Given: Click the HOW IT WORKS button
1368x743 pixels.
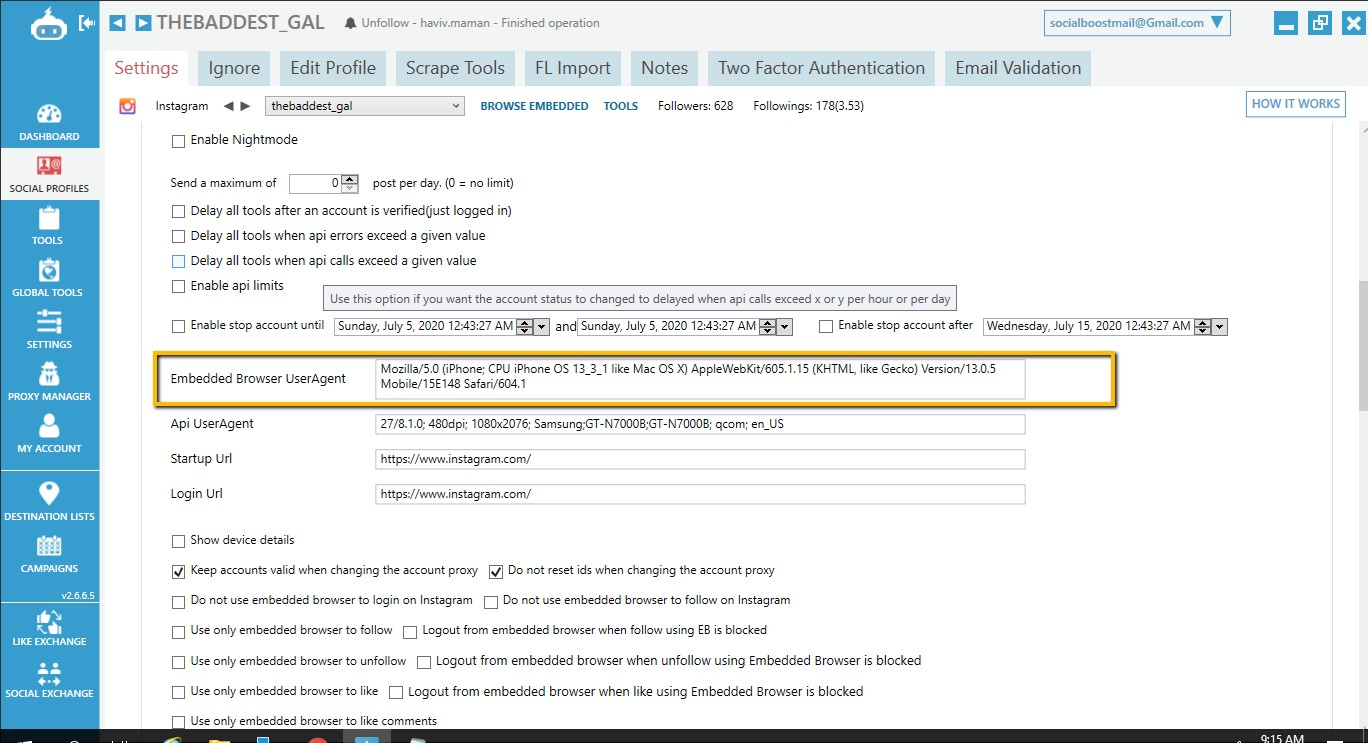Looking at the screenshot, I should (x=1296, y=104).
